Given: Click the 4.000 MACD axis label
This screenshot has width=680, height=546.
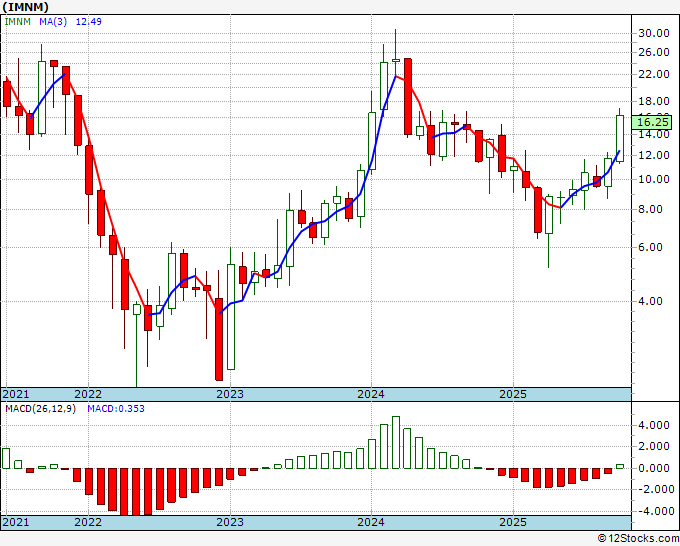Looking at the screenshot, I should coord(652,425).
